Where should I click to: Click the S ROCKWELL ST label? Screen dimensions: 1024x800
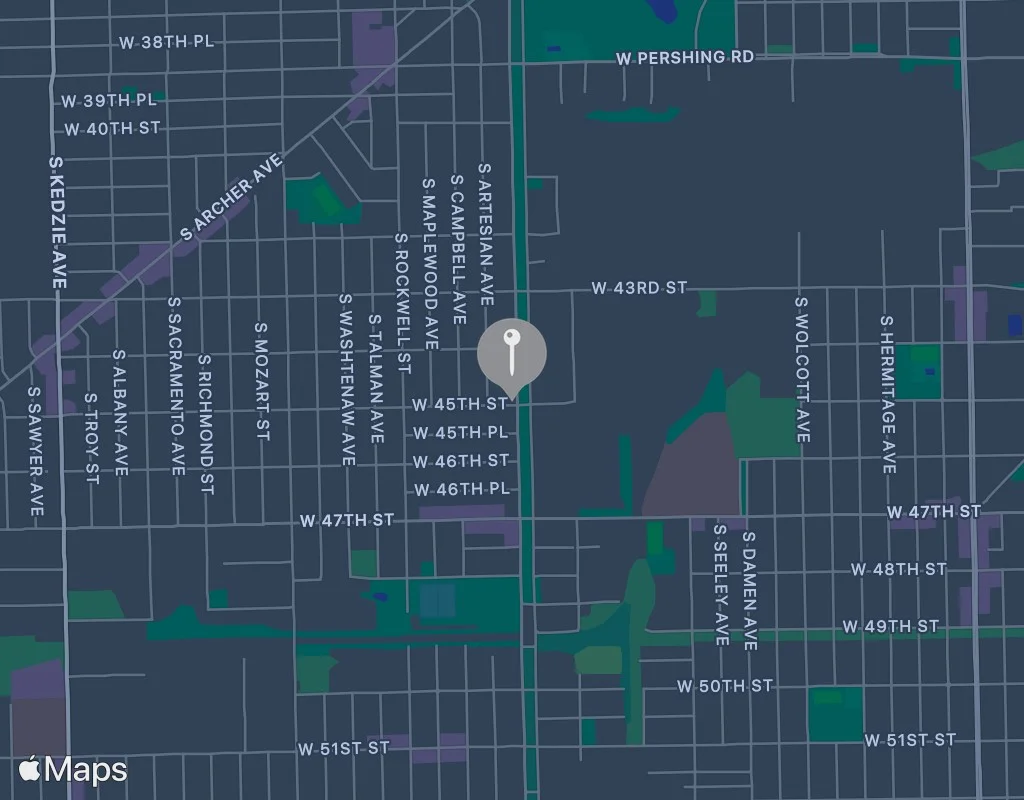(x=402, y=304)
